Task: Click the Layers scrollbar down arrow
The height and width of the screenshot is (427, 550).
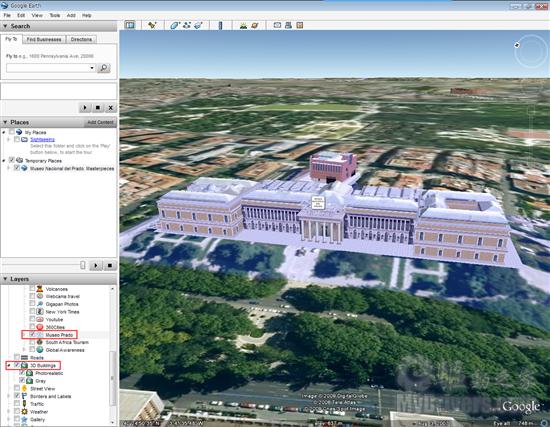Action: point(113,422)
